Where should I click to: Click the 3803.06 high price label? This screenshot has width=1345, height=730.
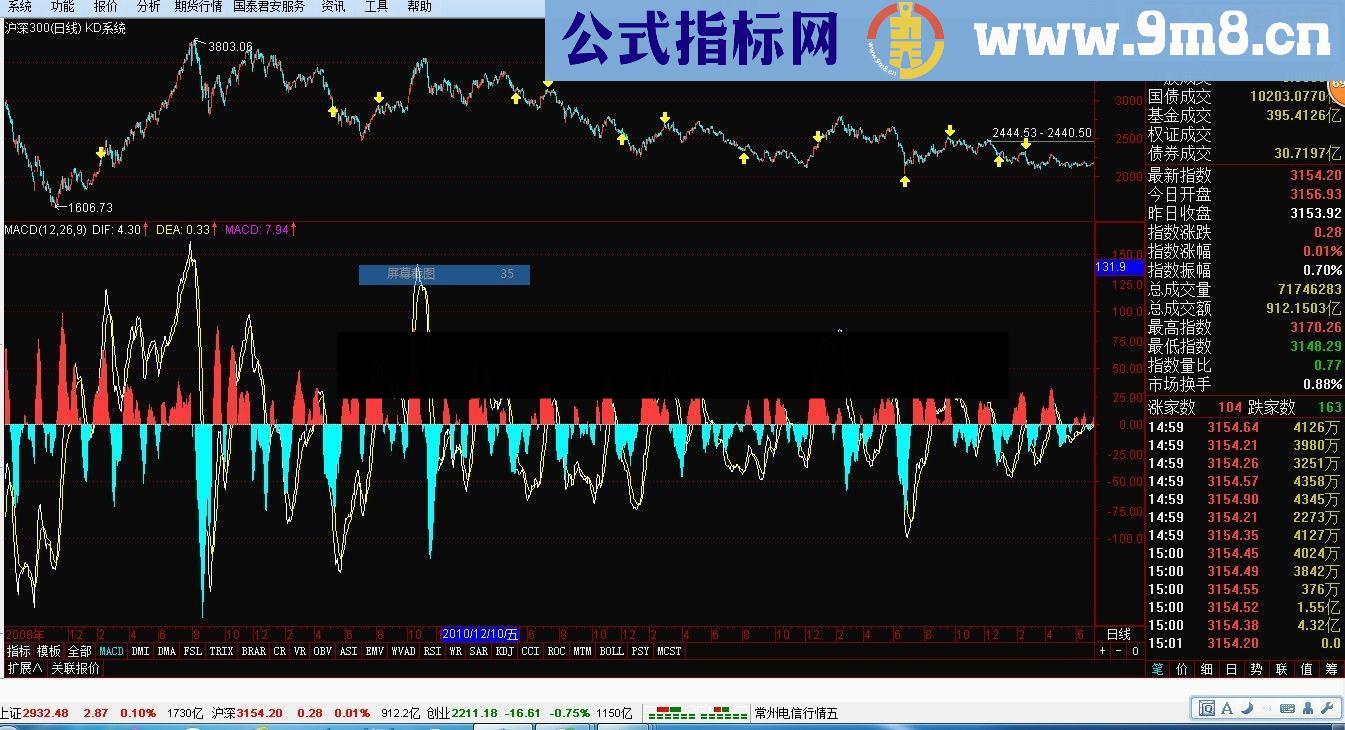(229, 46)
